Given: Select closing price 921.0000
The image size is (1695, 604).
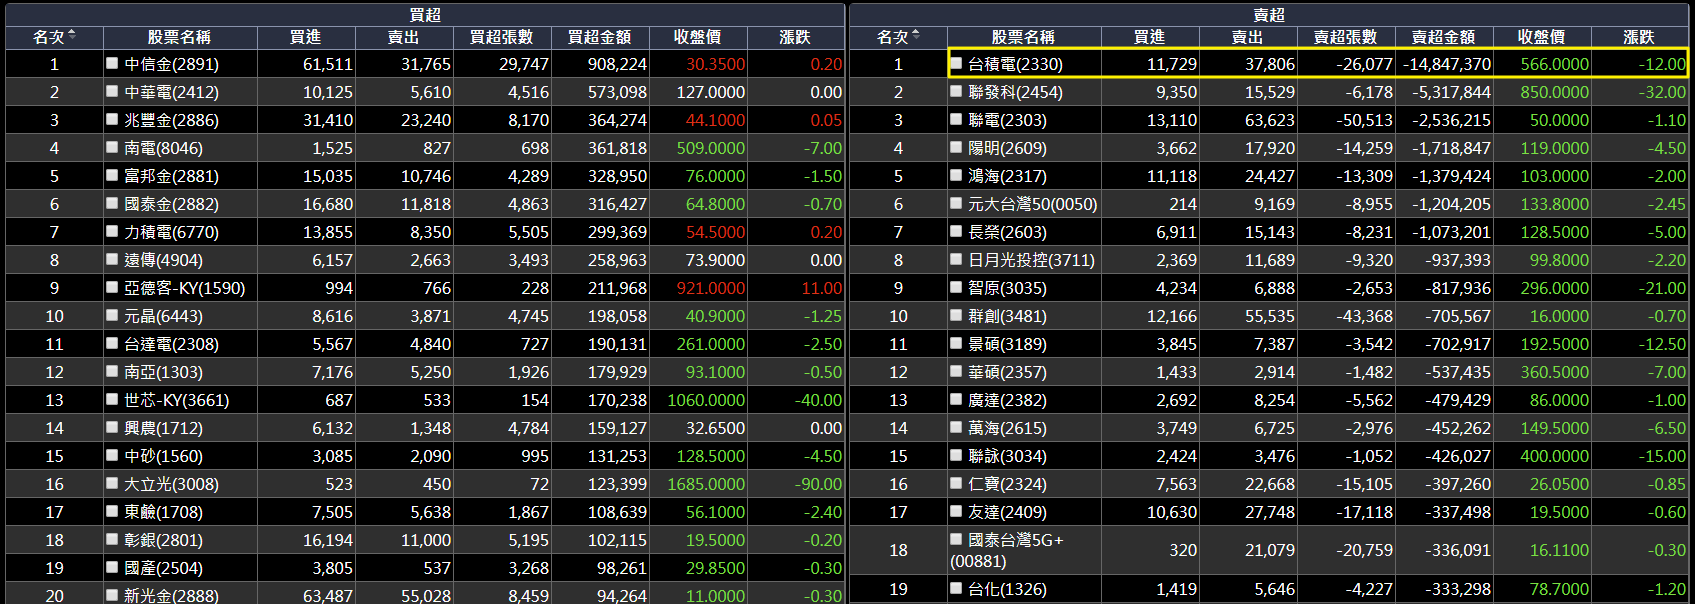Looking at the screenshot, I should [711, 288].
